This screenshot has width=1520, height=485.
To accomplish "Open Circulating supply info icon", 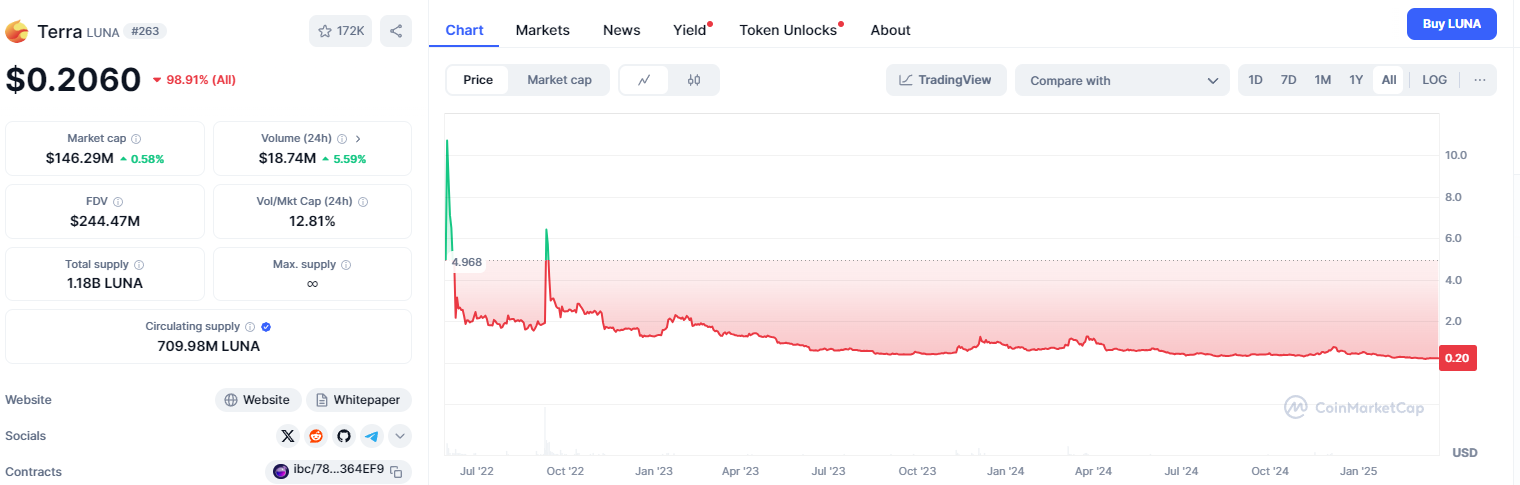I will tap(250, 327).
